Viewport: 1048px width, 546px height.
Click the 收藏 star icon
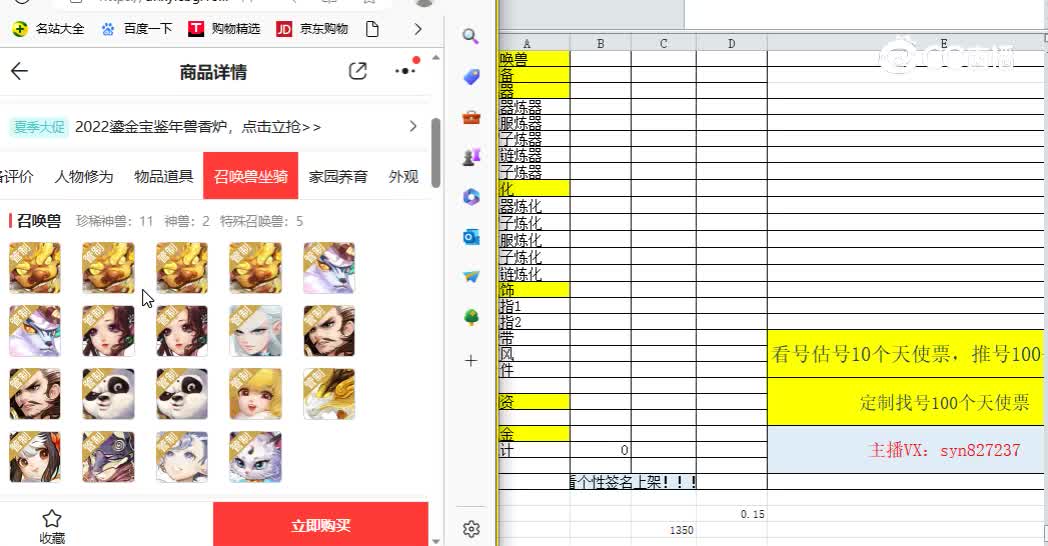pos(51,519)
